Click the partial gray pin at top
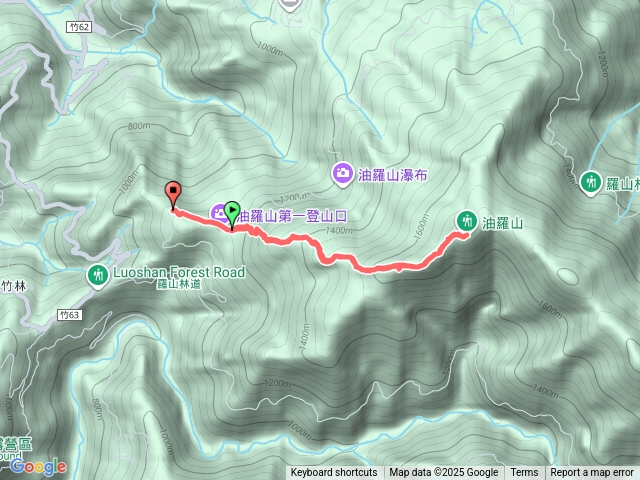Screen dimensions: 640x480 (x=290, y=5)
